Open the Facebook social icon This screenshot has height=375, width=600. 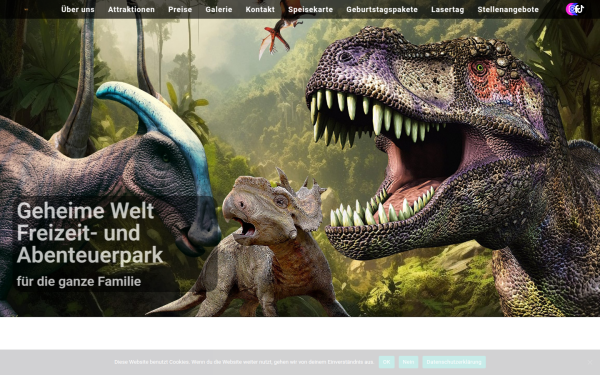point(573,9)
